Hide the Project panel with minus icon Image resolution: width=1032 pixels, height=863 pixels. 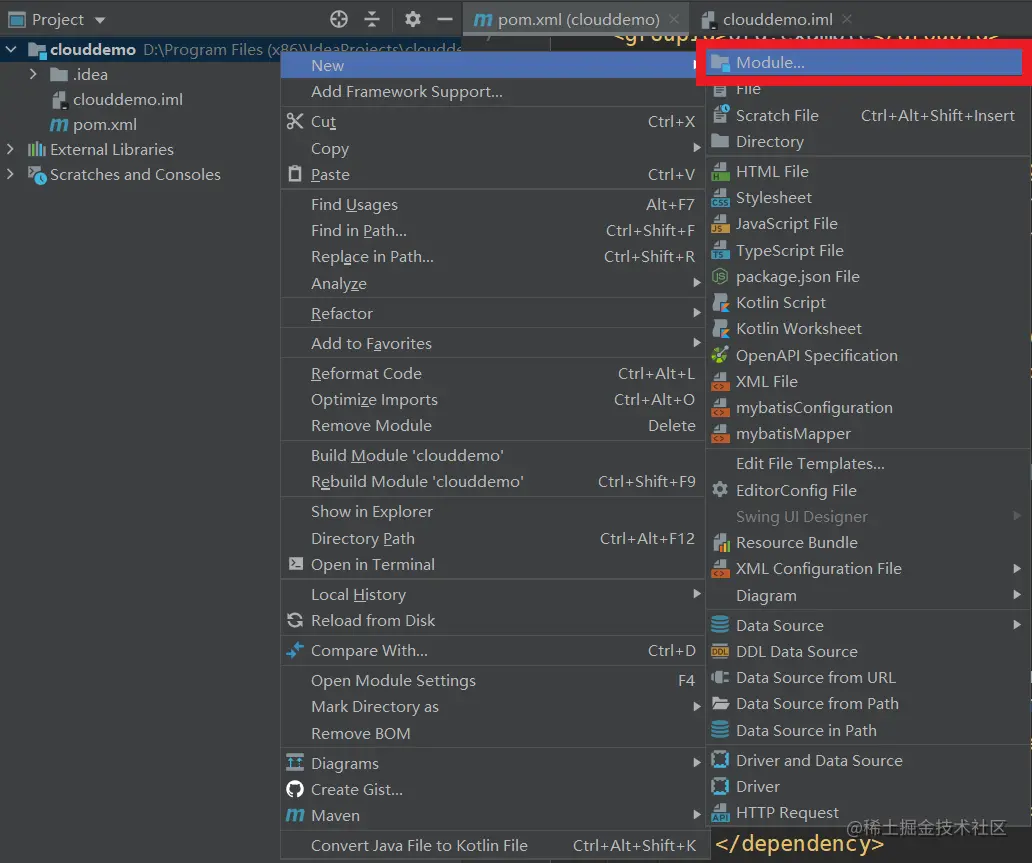coord(445,19)
